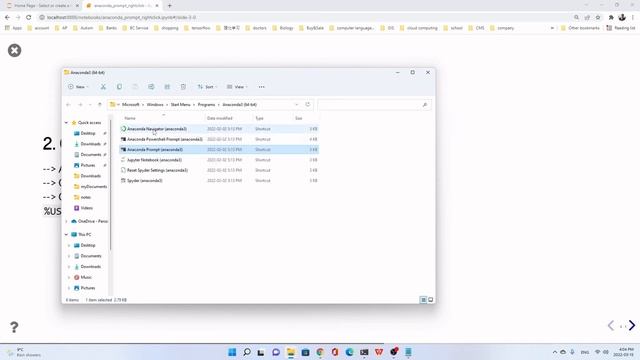The height and width of the screenshot is (360, 640).
Task: Expand the OneDrive - Personal tree node
Action: (67, 221)
